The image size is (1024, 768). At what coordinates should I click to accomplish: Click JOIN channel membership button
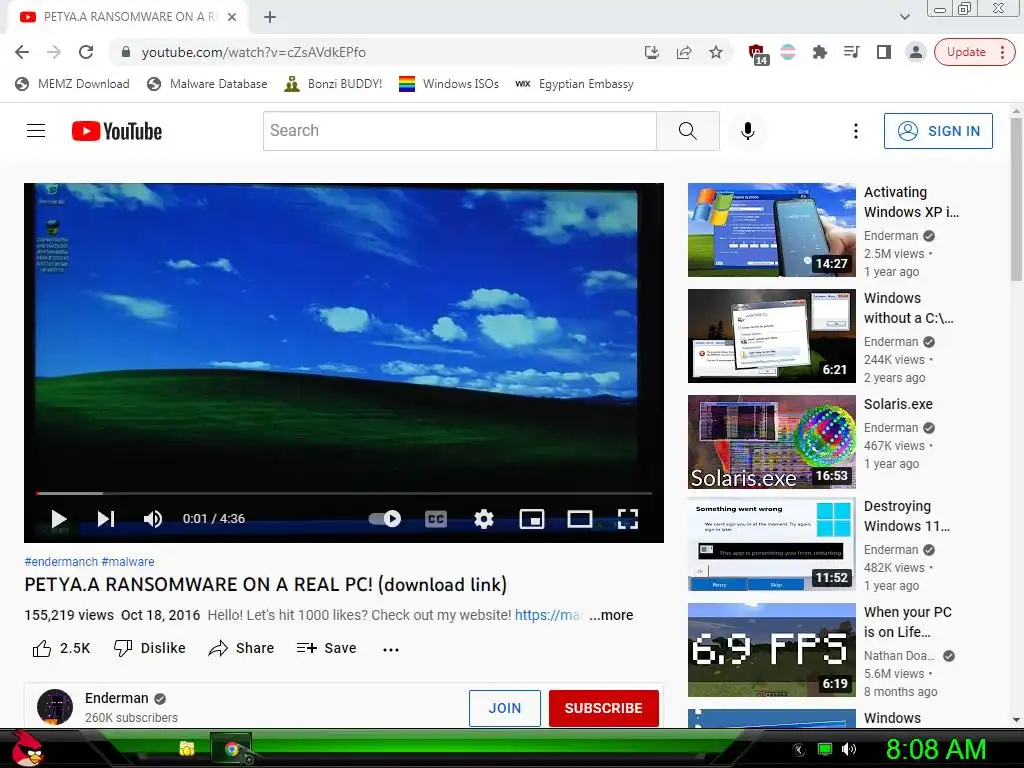click(x=505, y=708)
